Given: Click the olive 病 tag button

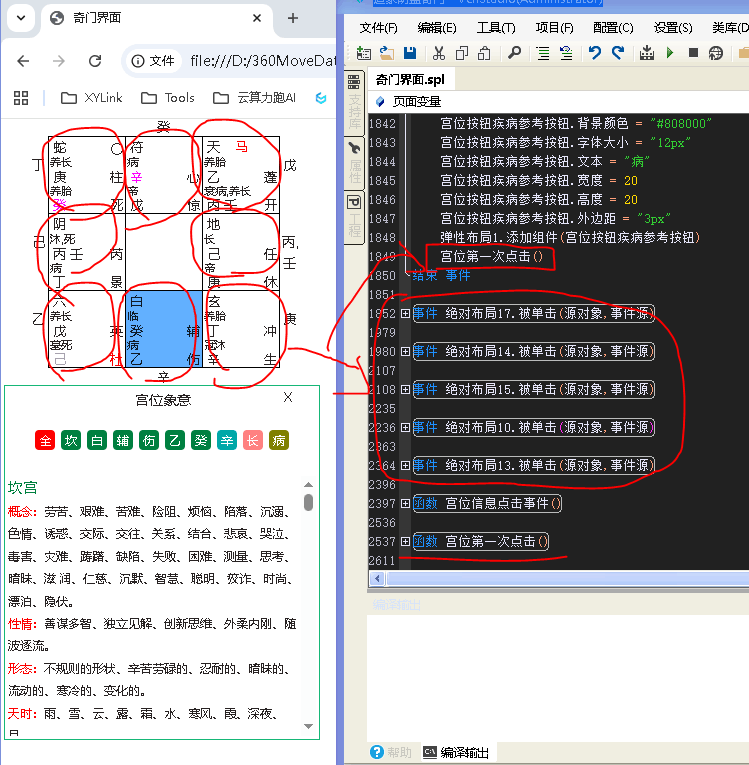Looking at the screenshot, I should [x=279, y=441].
